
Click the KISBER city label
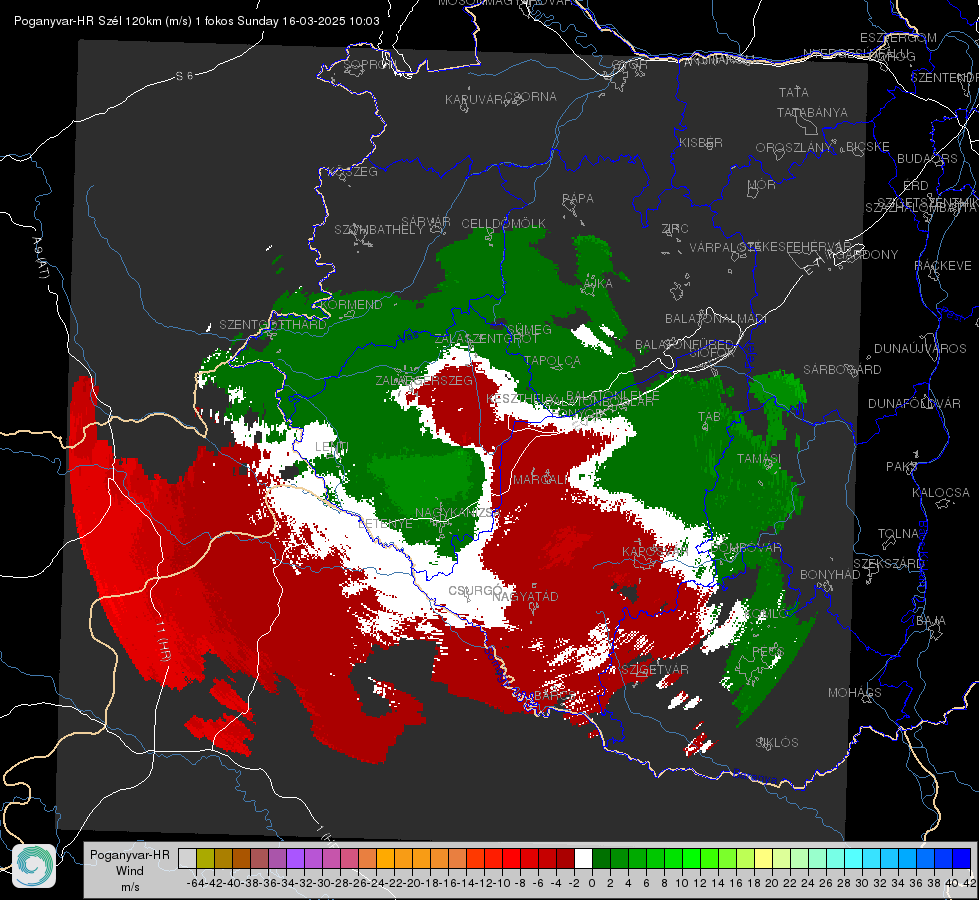(701, 142)
